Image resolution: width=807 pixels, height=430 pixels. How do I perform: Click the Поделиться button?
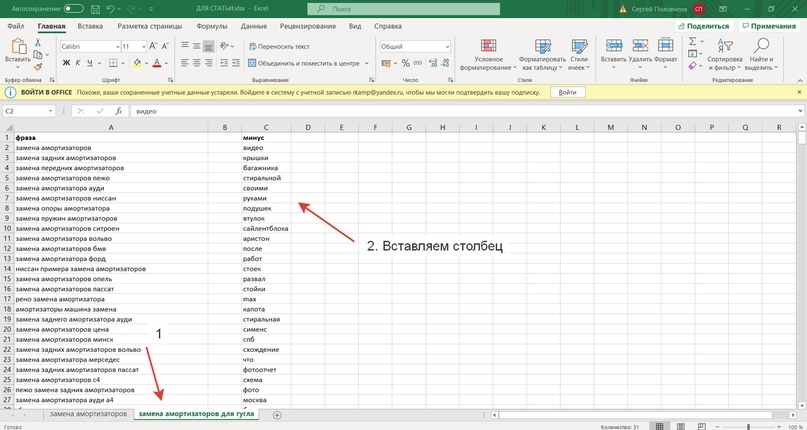[x=704, y=26]
